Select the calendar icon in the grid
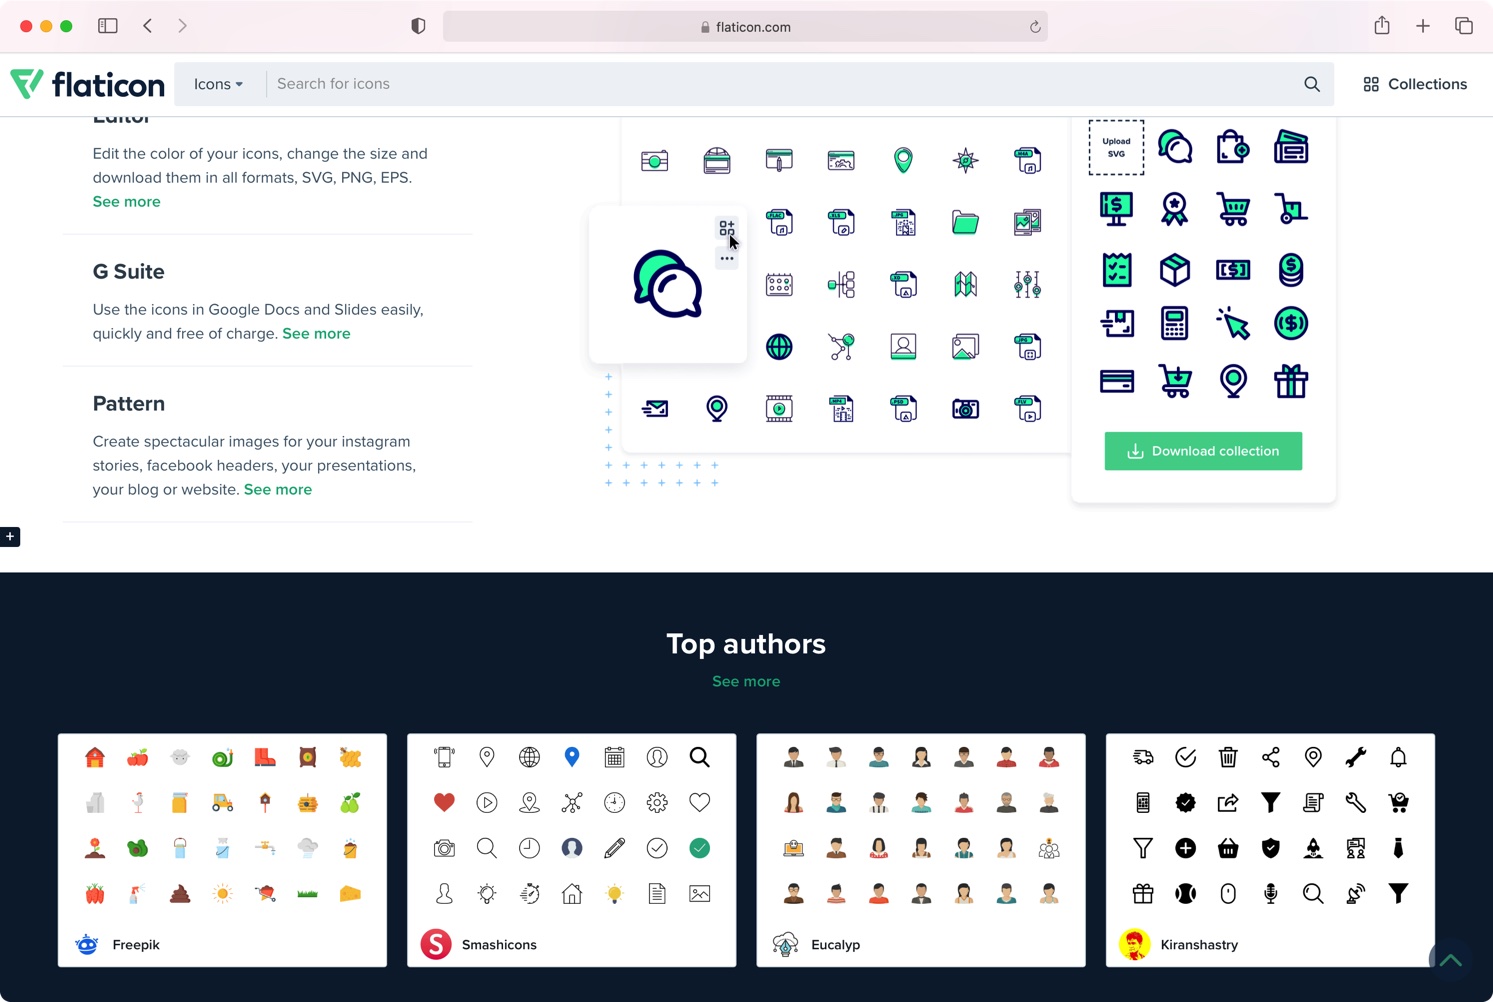1493x1002 pixels. 779,284
